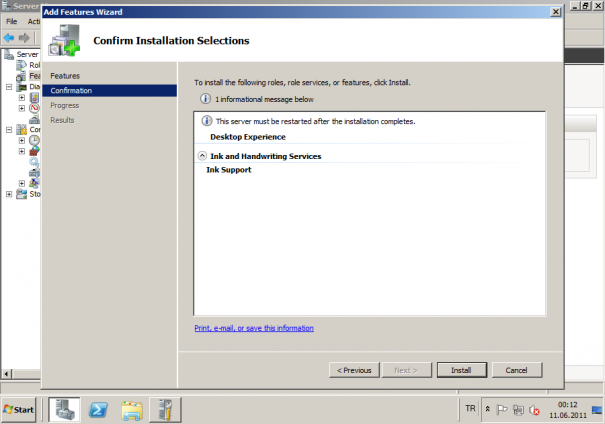Click the Install button

click(461, 370)
